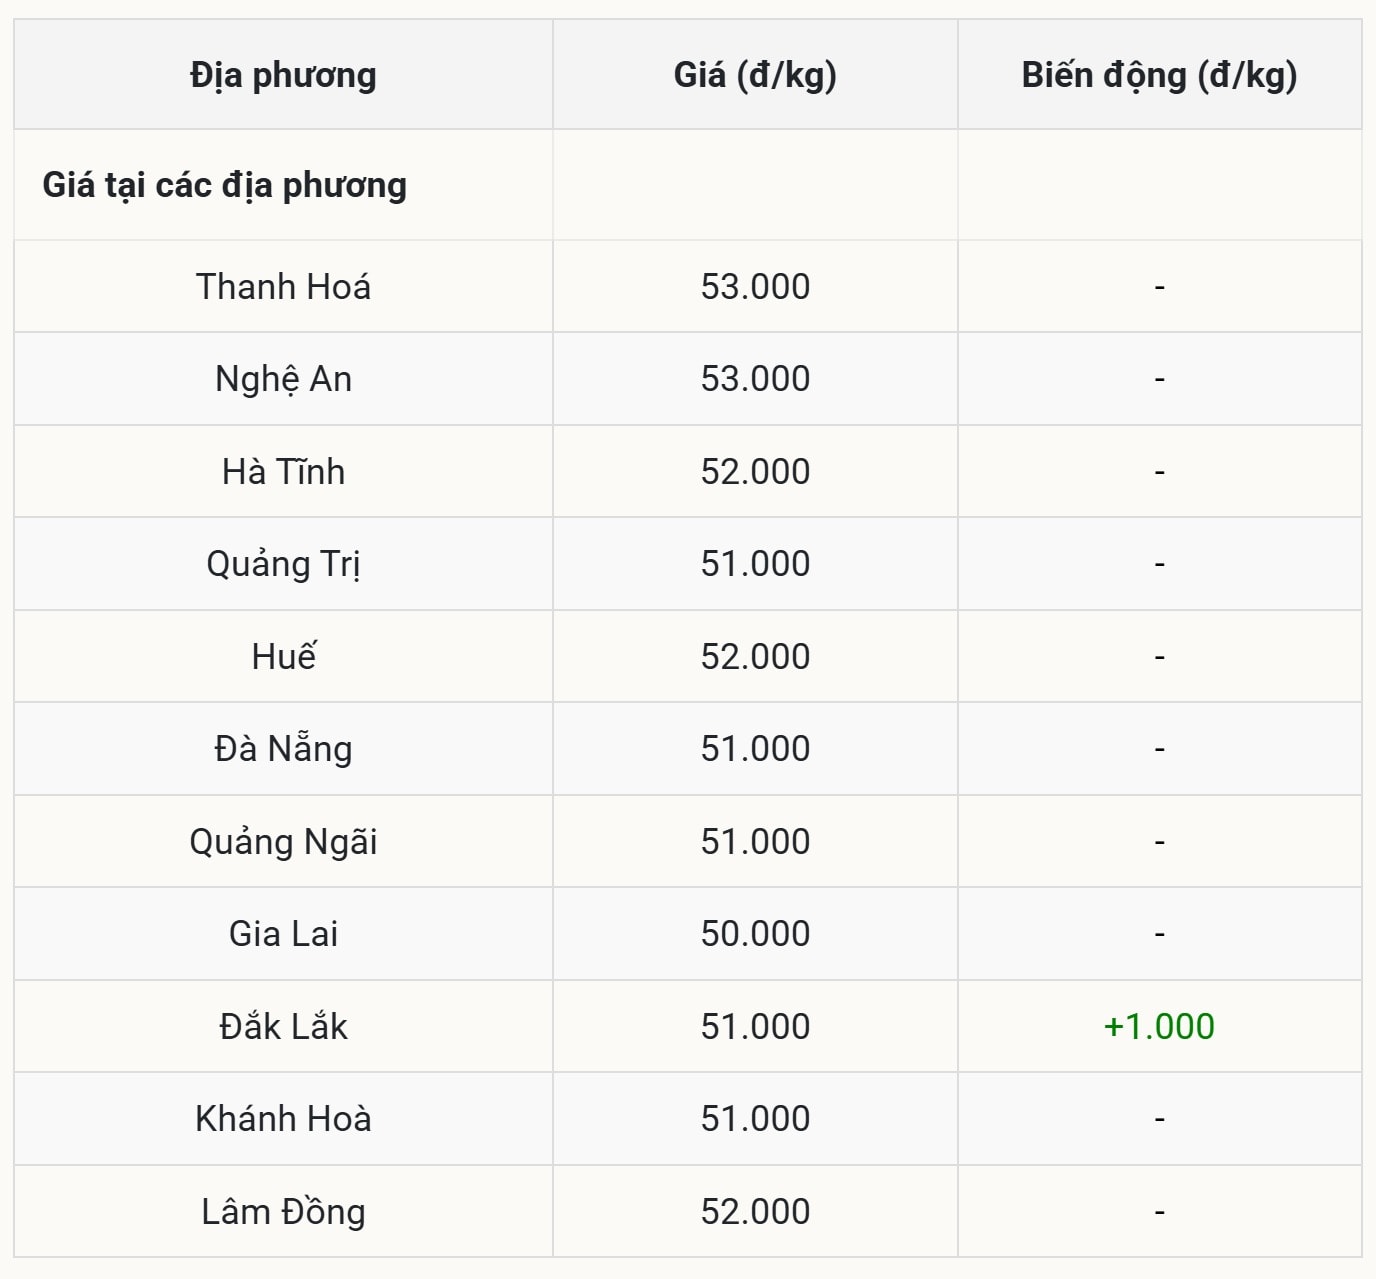Click the Giá (đ/kg) column header
Viewport: 1376px width, 1279px height.
[755, 76]
